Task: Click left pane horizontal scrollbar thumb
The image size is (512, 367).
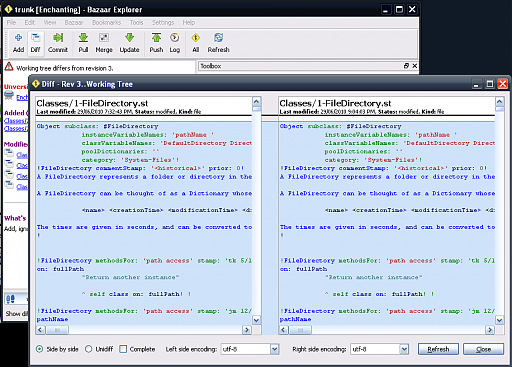Action: (57, 330)
